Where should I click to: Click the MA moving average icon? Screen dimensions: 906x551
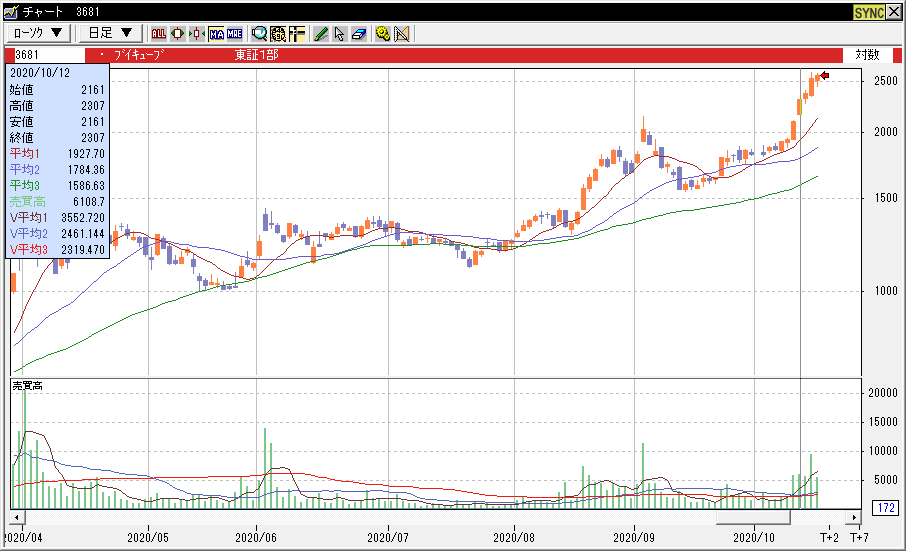[215, 33]
